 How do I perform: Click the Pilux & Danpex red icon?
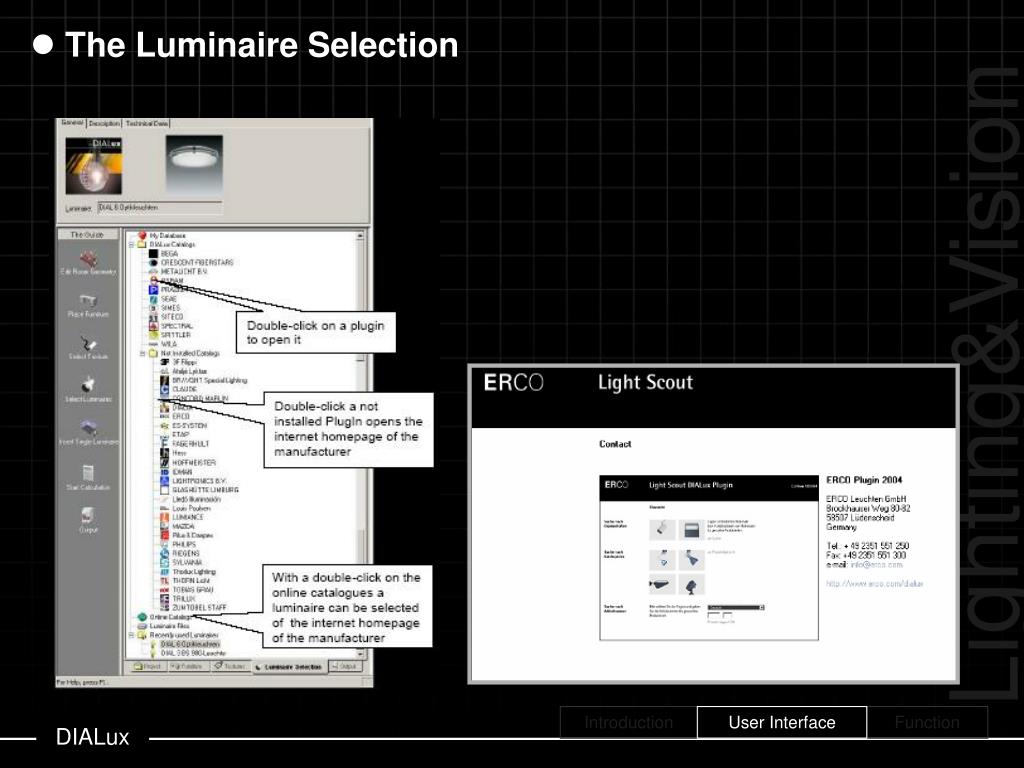(165, 535)
